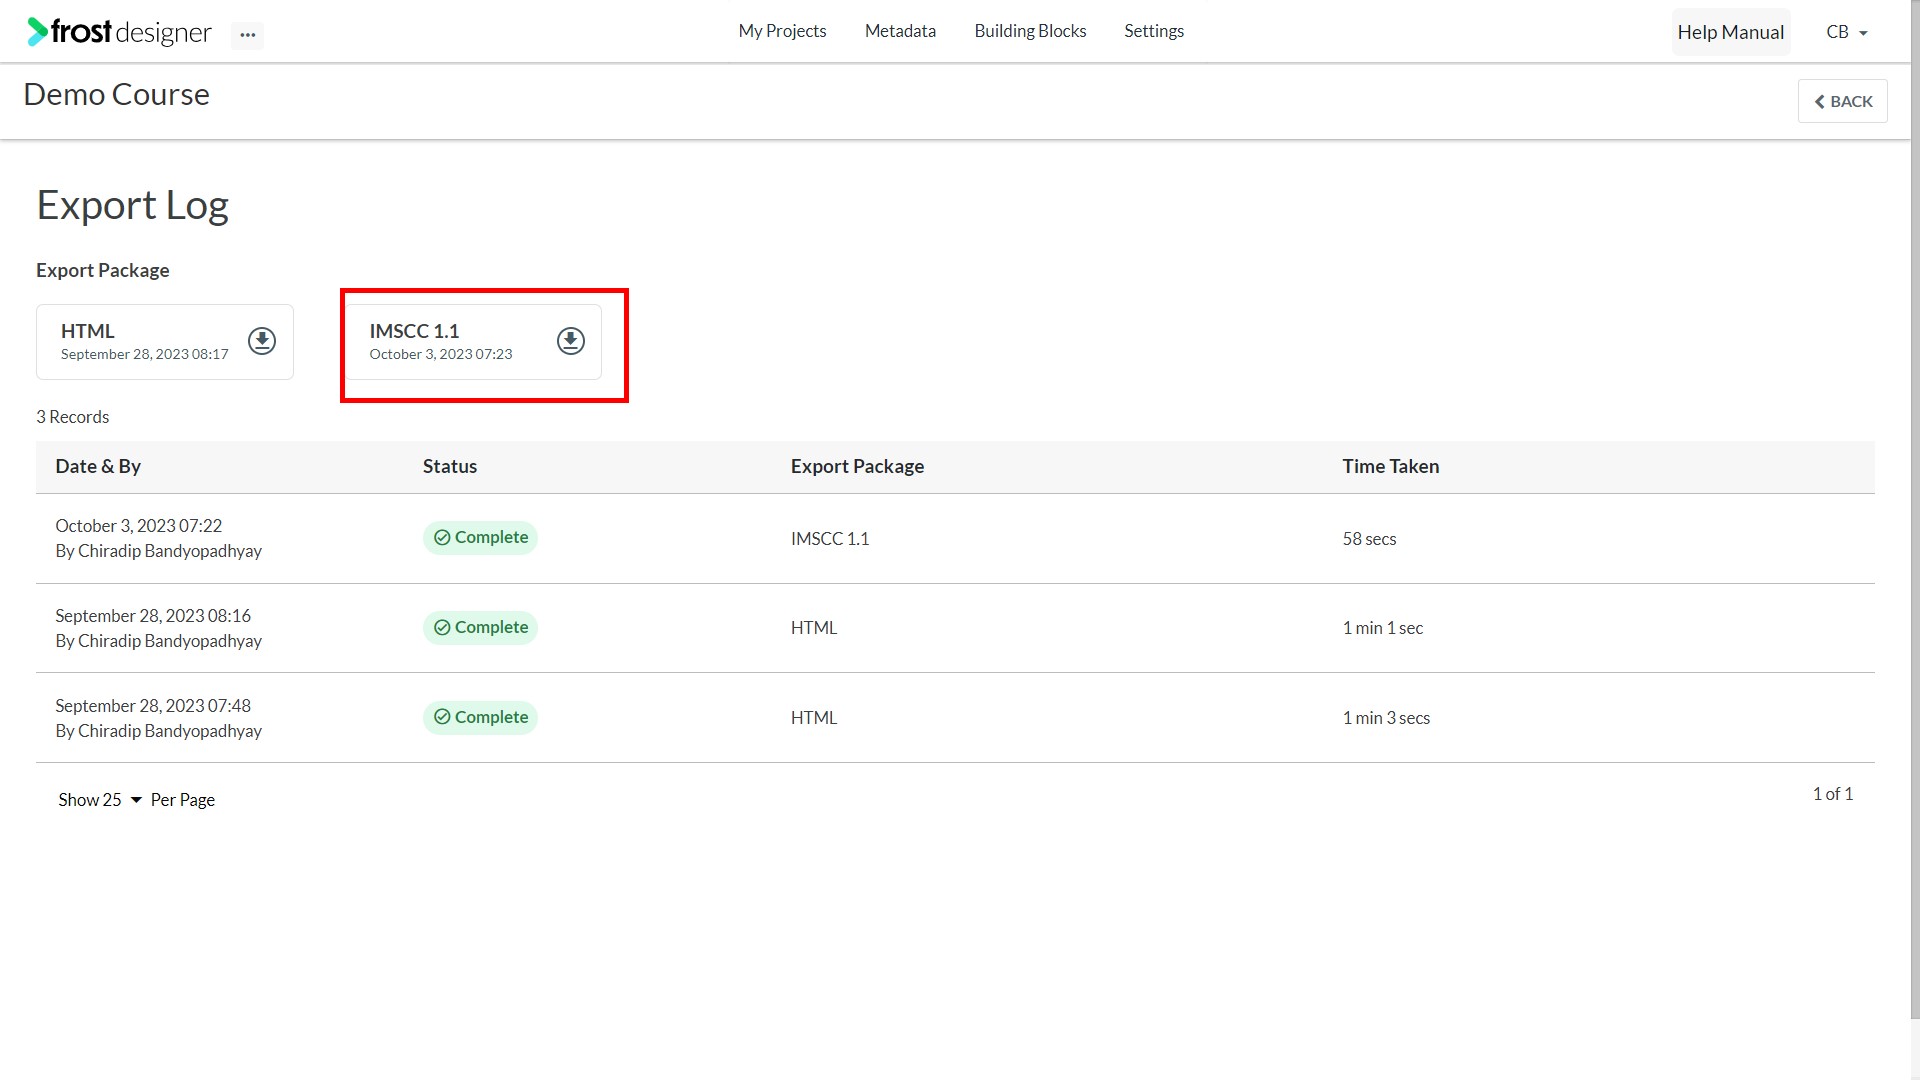Select the IMSCC 1.1 package card title
This screenshot has height=1080, width=1920.
tap(414, 331)
